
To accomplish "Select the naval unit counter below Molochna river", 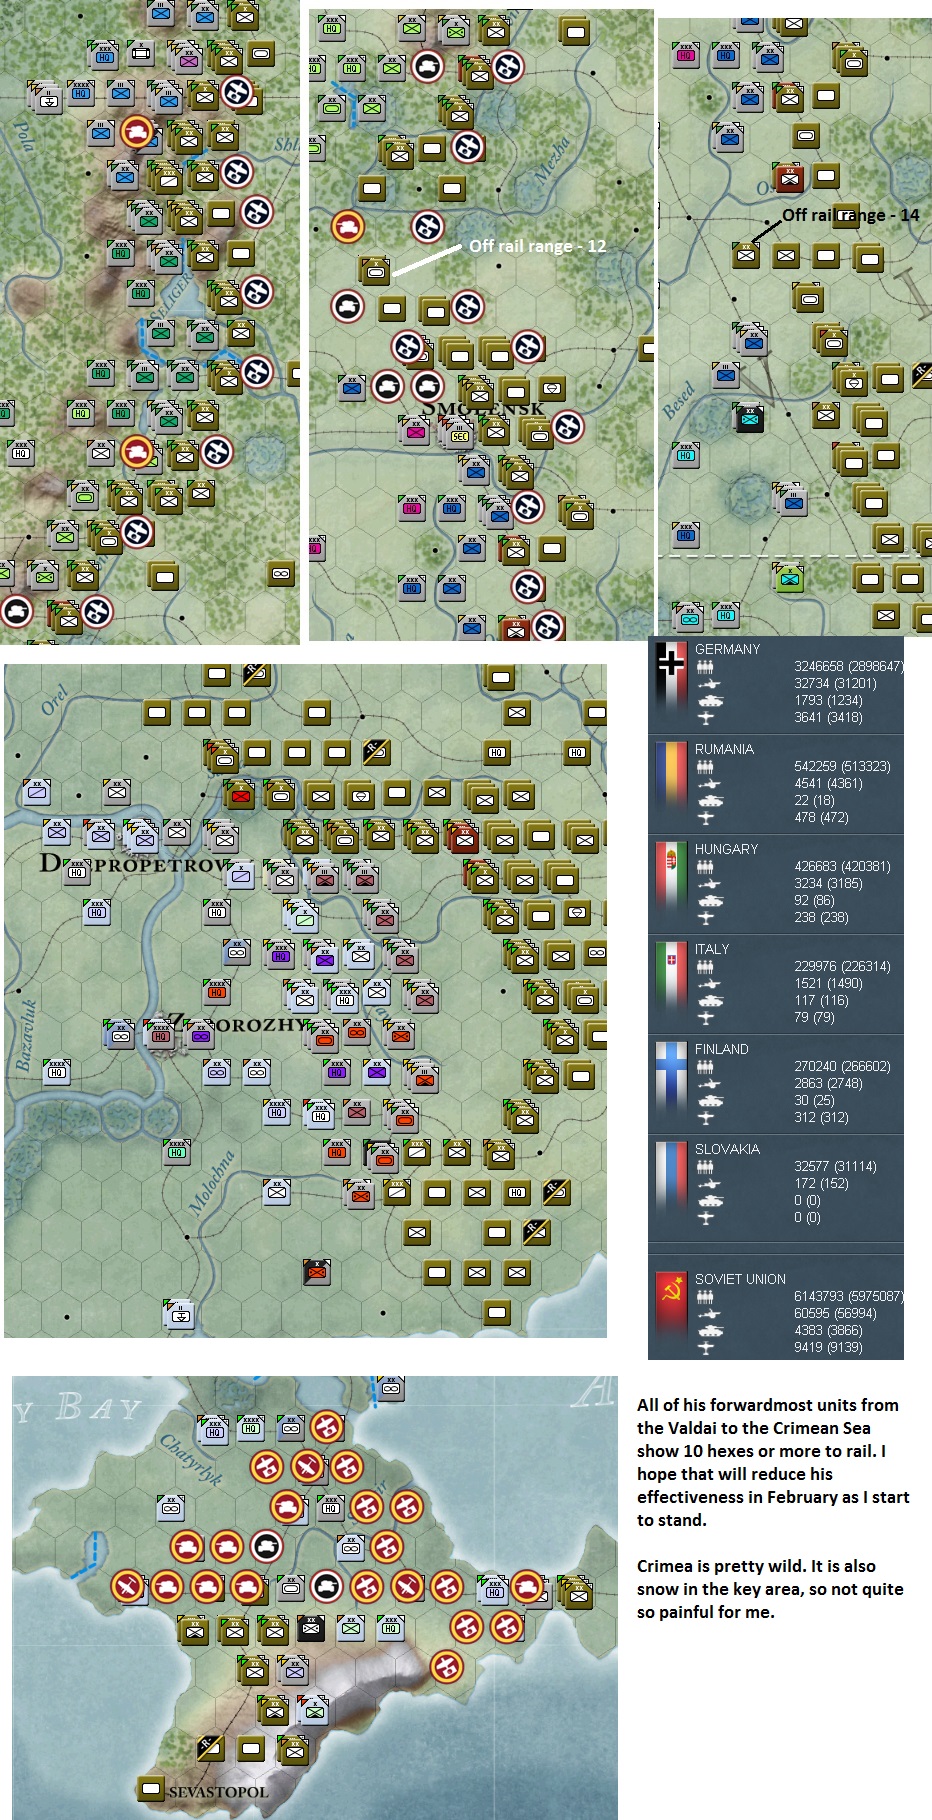I will coord(179,1313).
